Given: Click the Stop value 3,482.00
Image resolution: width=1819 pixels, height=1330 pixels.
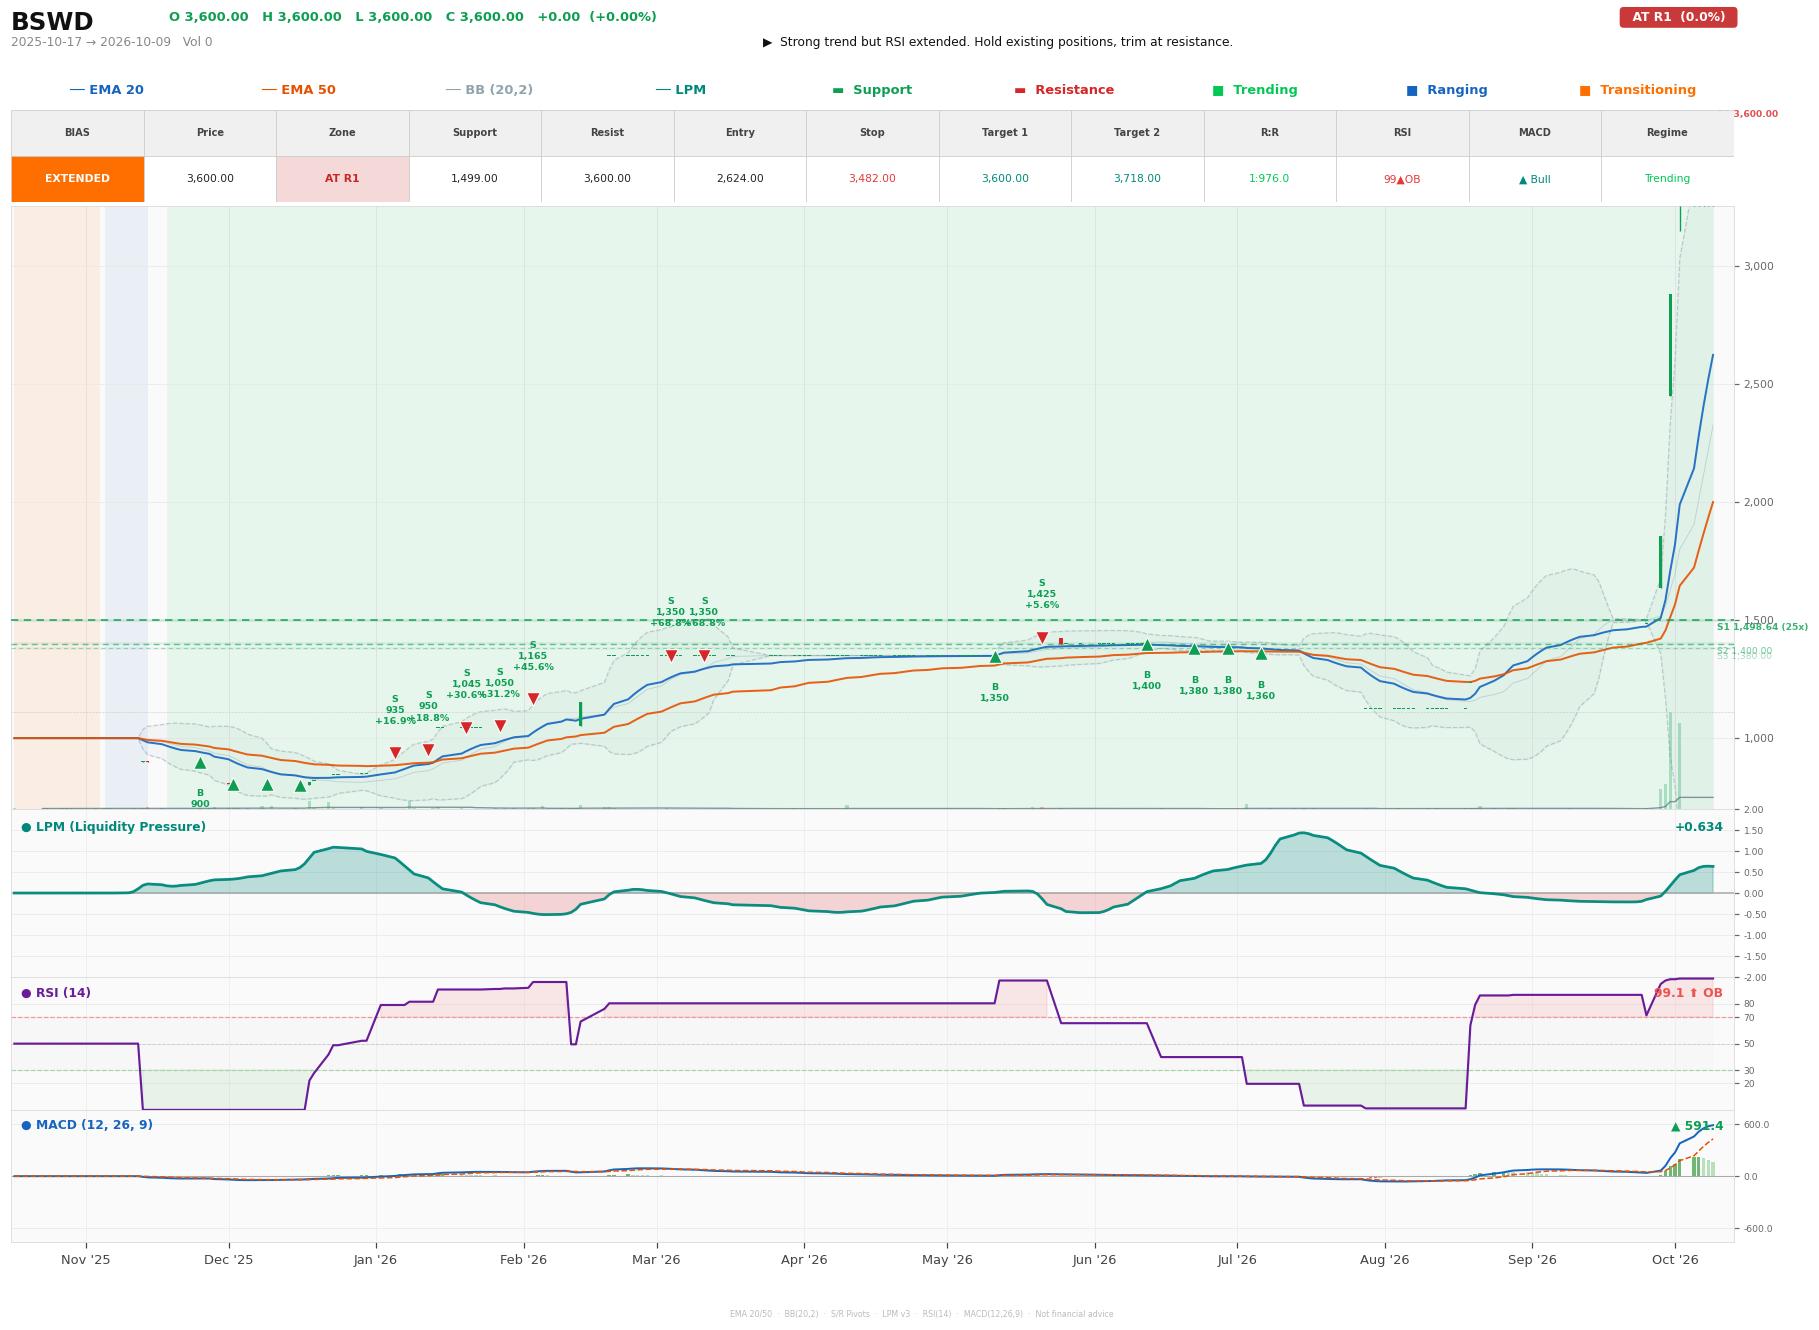Looking at the screenshot, I should click(x=872, y=179).
